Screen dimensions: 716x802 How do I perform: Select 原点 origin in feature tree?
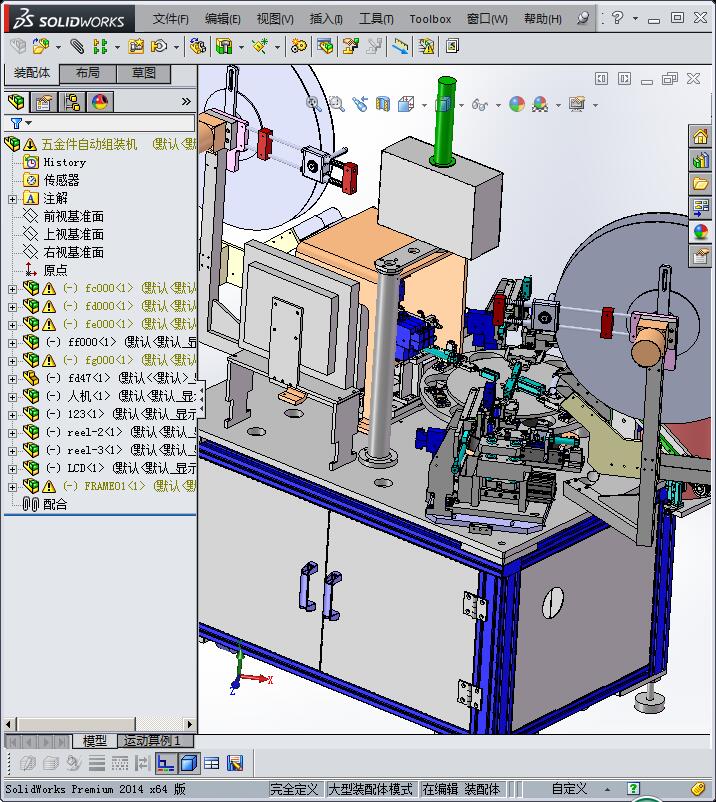click(55, 271)
